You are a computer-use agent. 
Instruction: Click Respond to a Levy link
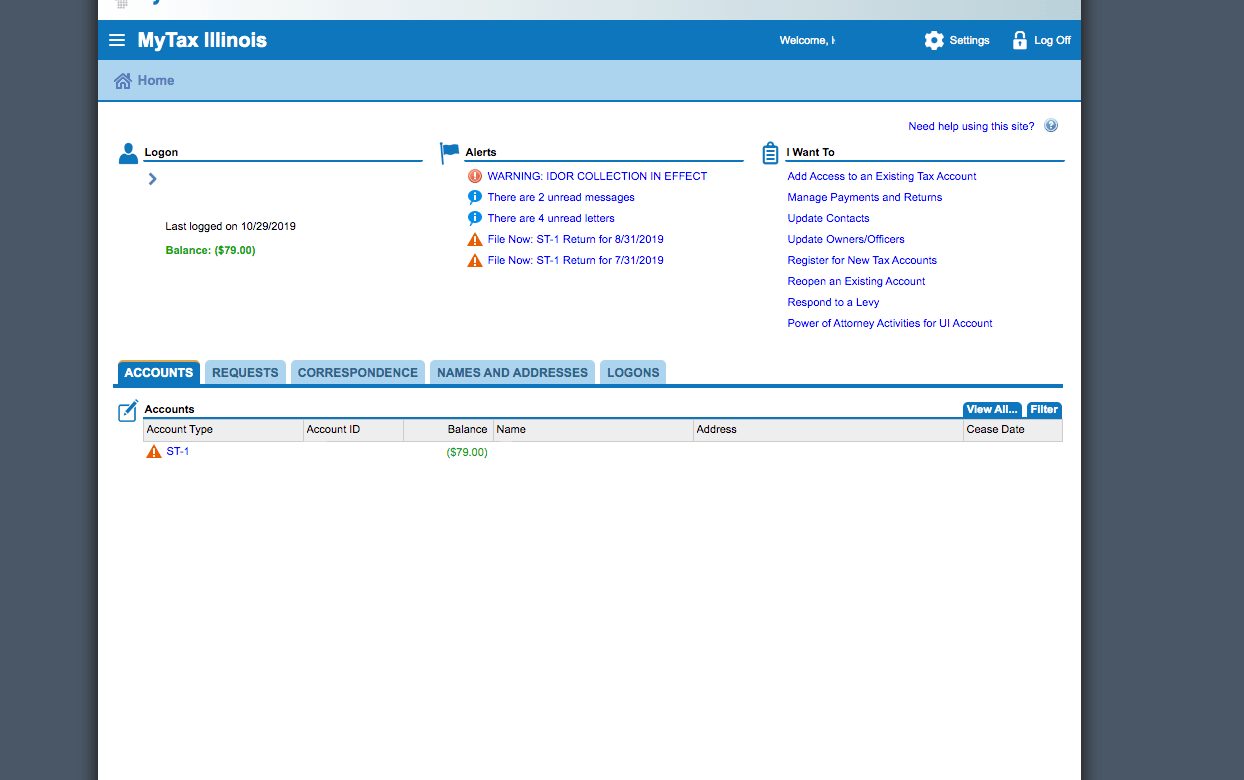click(833, 302)
